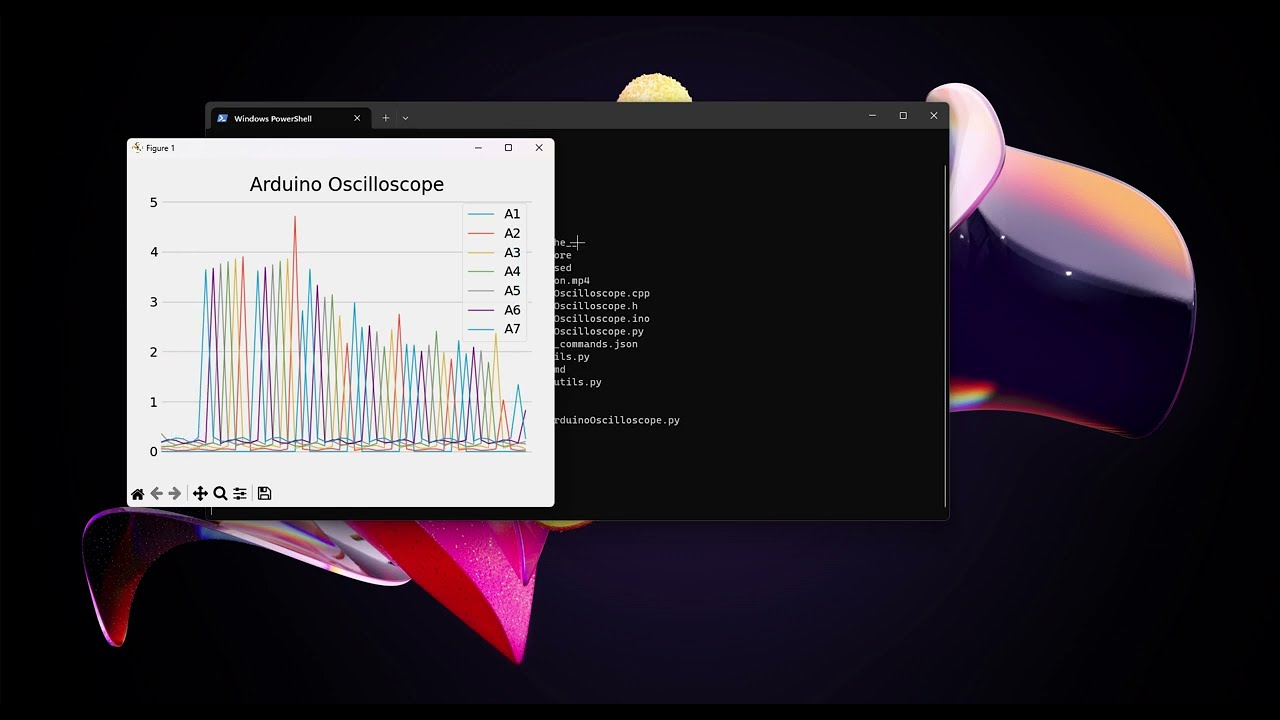
Task: Click the A6 legend entry
Action: coord(494,310)
